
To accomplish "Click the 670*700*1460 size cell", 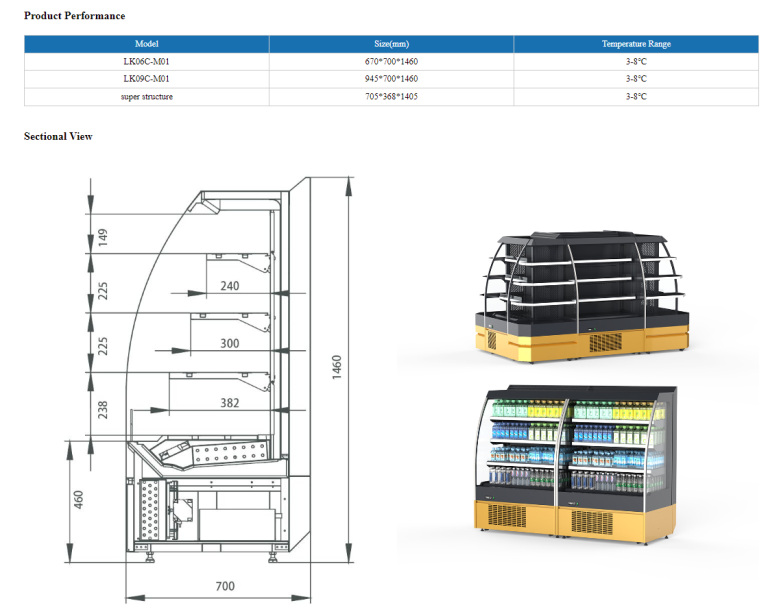I will pos(392,61).
